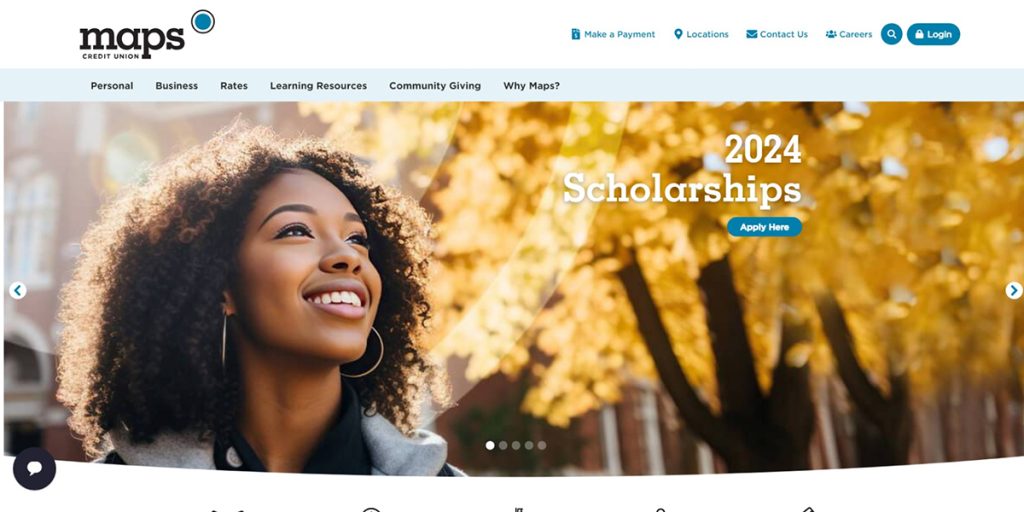Click the Maps Credit Union logo
The height and width of the screenshot is (512, 1024).
coord(147,35)
